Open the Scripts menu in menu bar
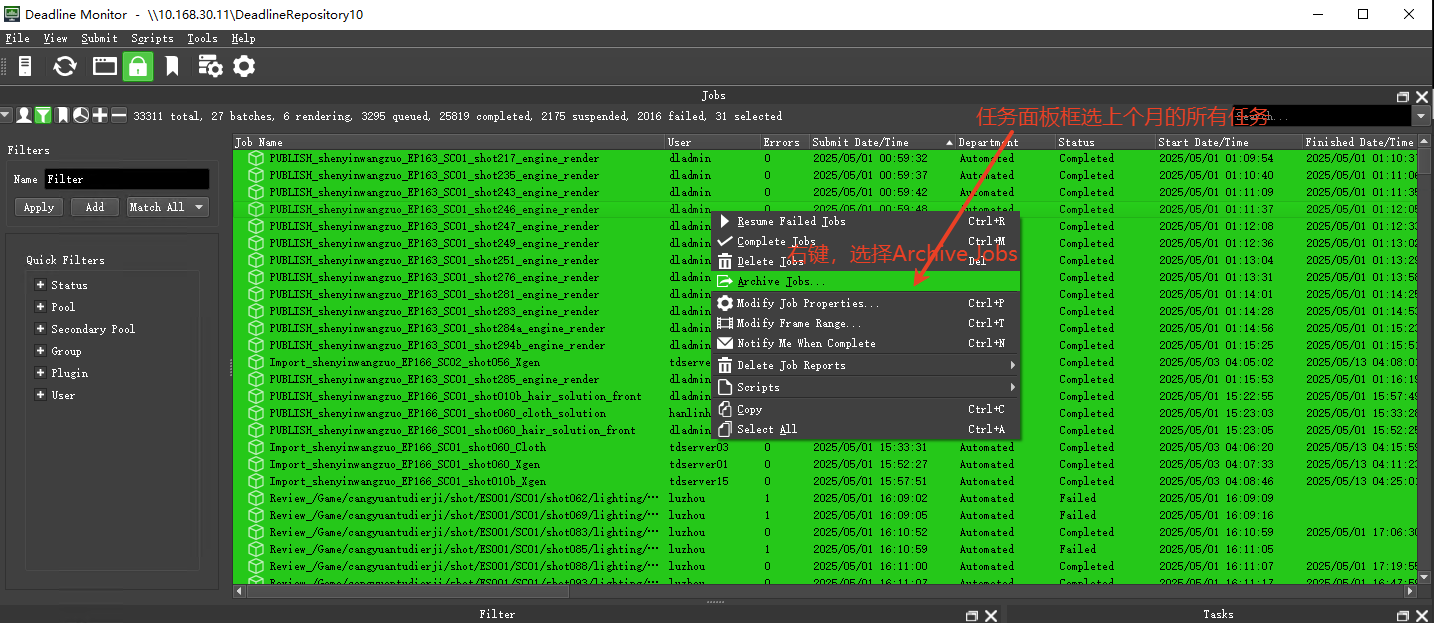Image resolution: width=1434 pixels, height=623 pixels. click(x=152, y=39)
